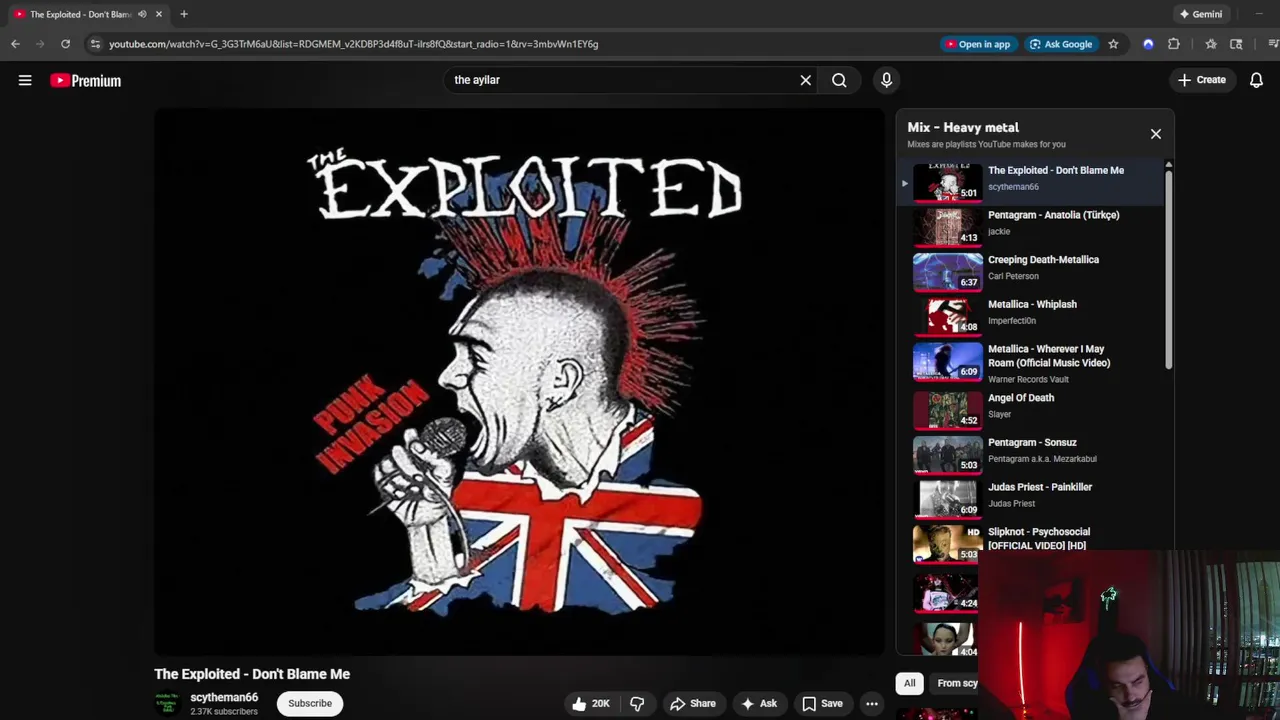This screenshot has width=1280, height=720.
Task: Select Judas Priest - Painkiller in playlist
Action: (x=1032, y=498)
